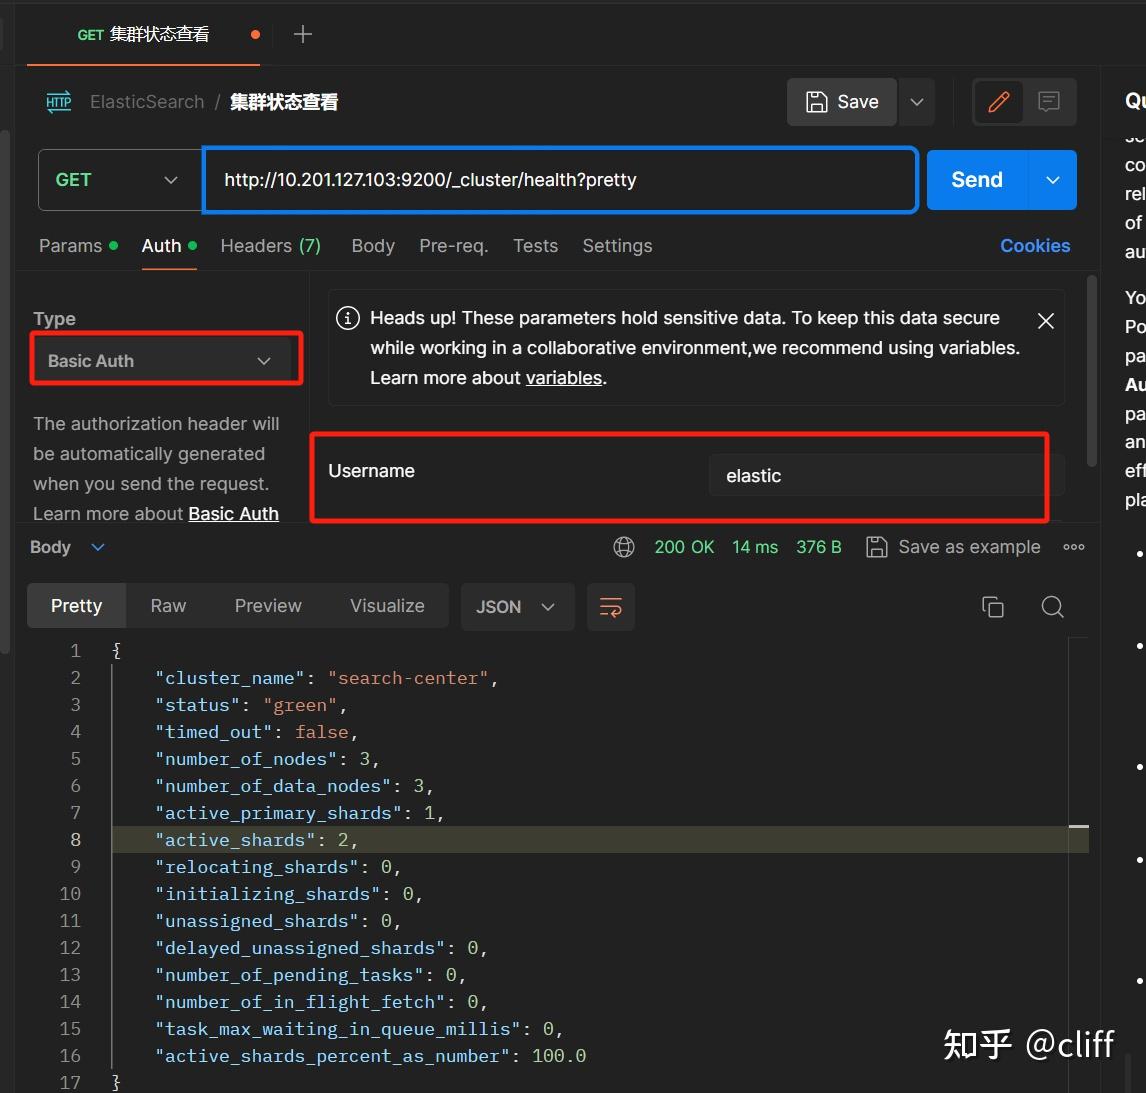
Task: Open the GET method dropdown
Action: click(119, 180)
